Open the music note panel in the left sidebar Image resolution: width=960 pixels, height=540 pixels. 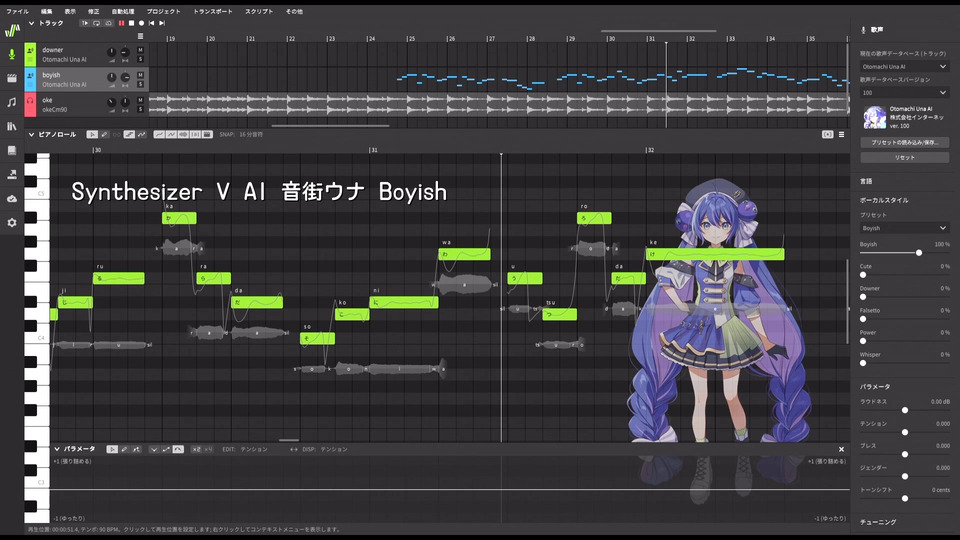[12, 102]
